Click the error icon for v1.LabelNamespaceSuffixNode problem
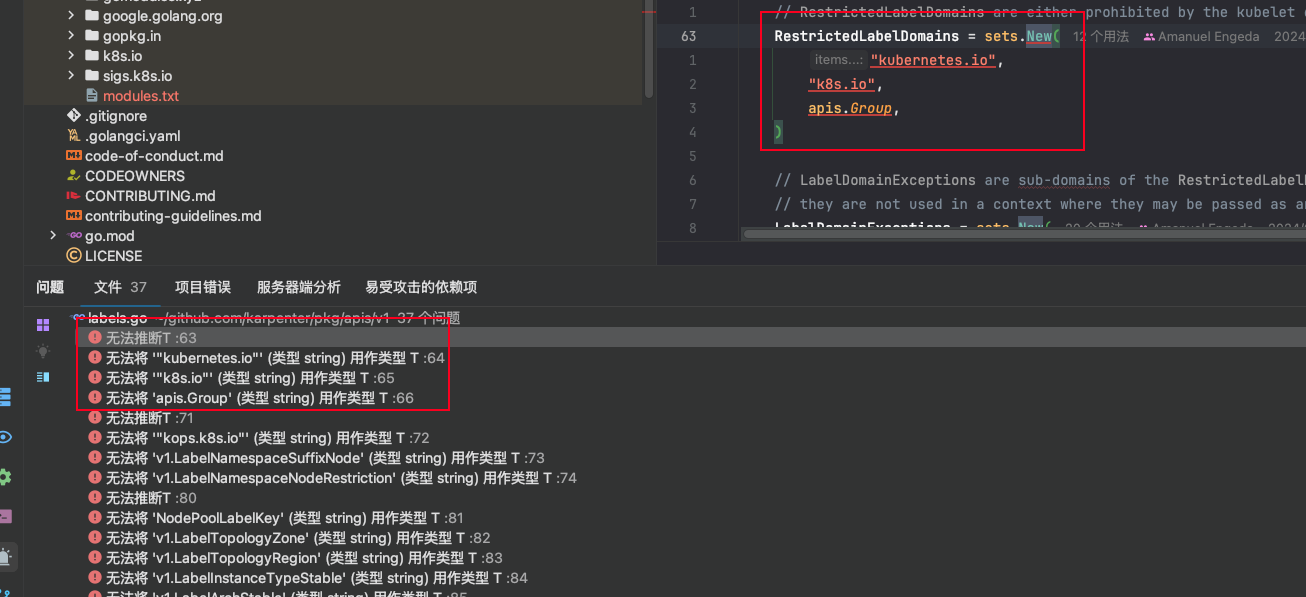 (x=95, y=458)
